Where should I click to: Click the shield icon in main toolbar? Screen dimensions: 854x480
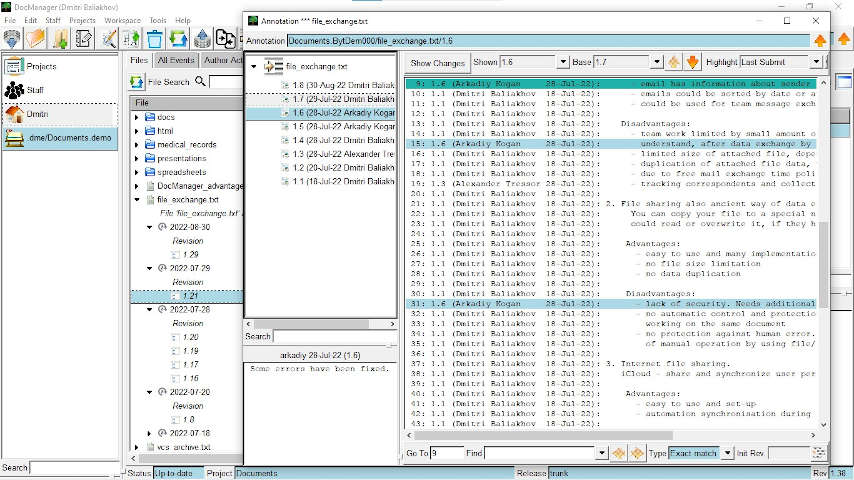(13, 39)
